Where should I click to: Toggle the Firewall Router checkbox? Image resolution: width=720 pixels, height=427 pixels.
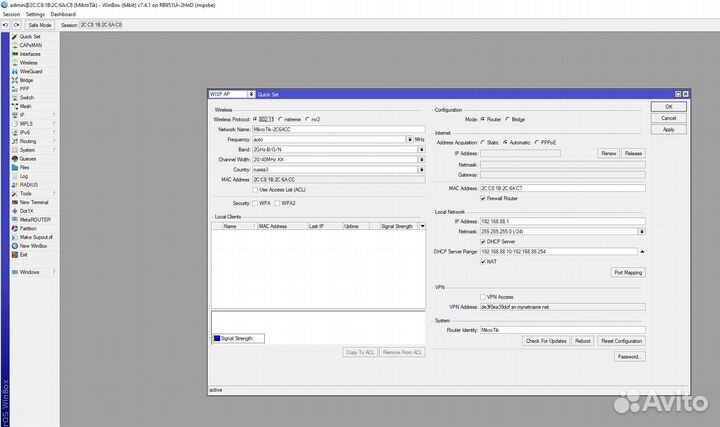(483, 198)
